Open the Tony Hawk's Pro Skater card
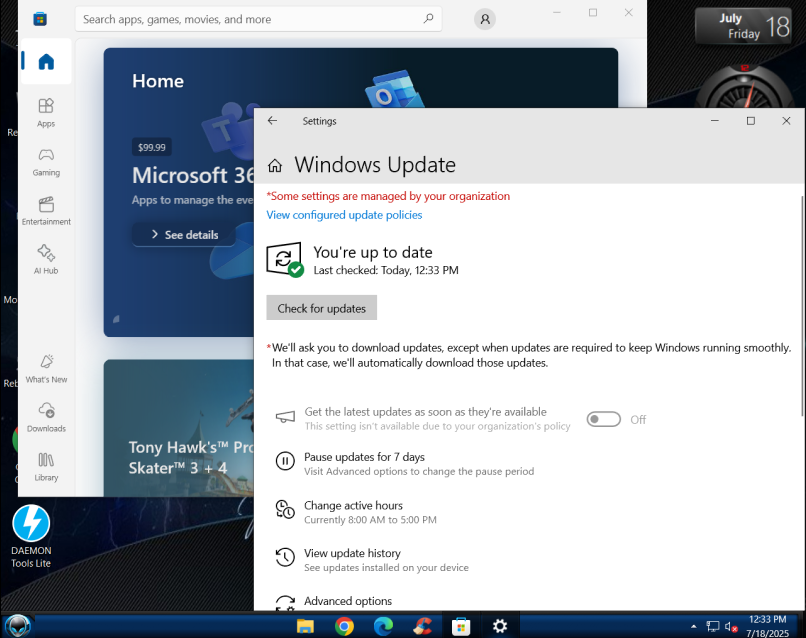 178,428
